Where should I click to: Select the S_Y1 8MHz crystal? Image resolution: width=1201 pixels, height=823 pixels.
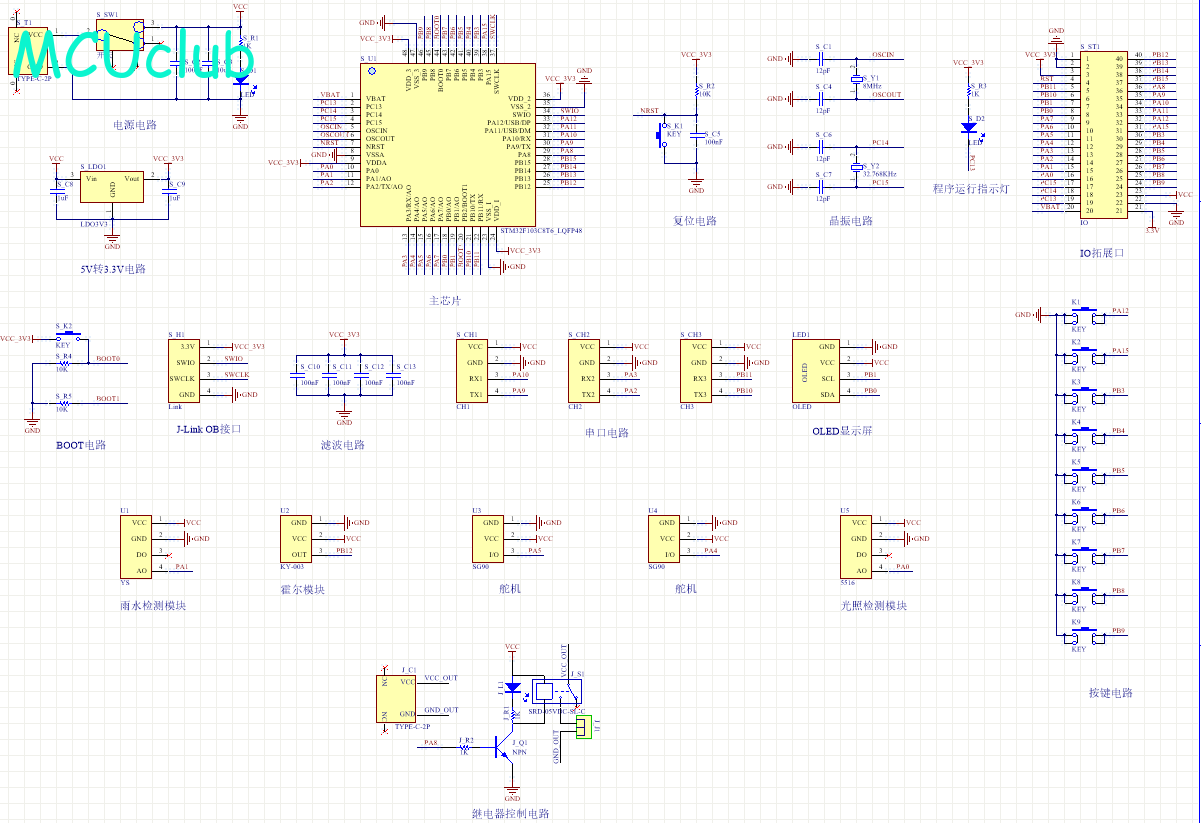[857, 80]
